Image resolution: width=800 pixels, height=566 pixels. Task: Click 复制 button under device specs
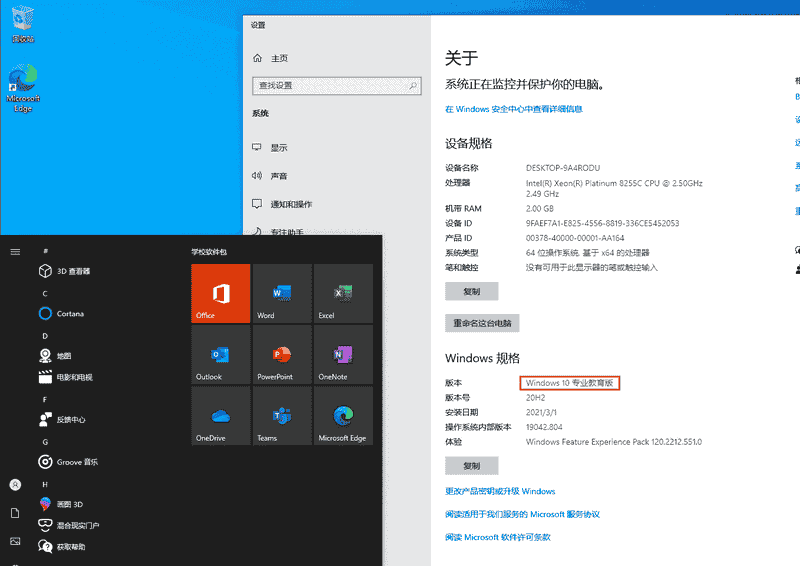pyautogui.click(x=471, y=291)
